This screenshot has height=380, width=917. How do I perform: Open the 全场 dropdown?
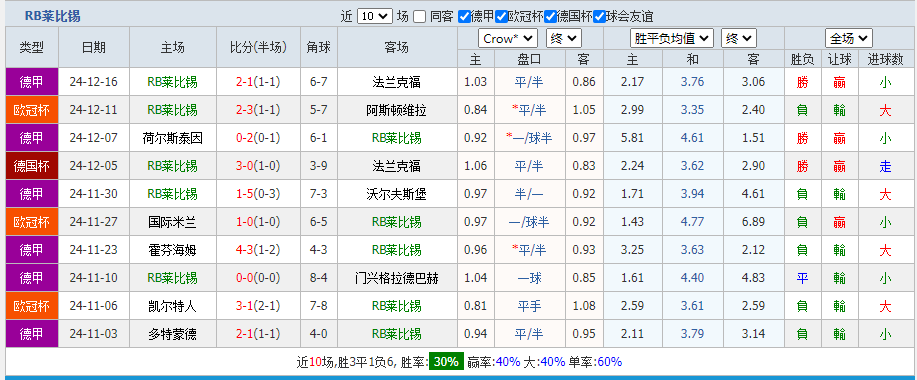pyautogui.click(x=849, y=39)
